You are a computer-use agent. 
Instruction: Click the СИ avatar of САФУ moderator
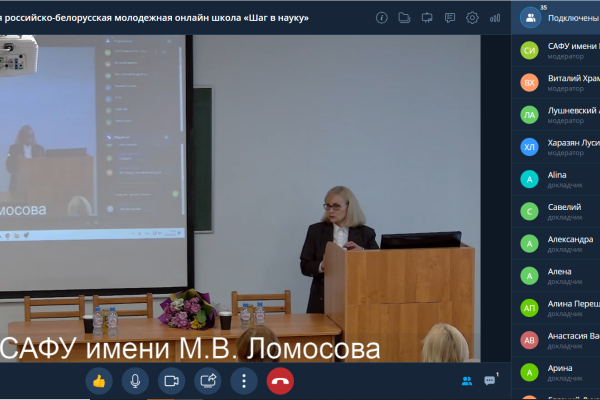click(530, 49)
